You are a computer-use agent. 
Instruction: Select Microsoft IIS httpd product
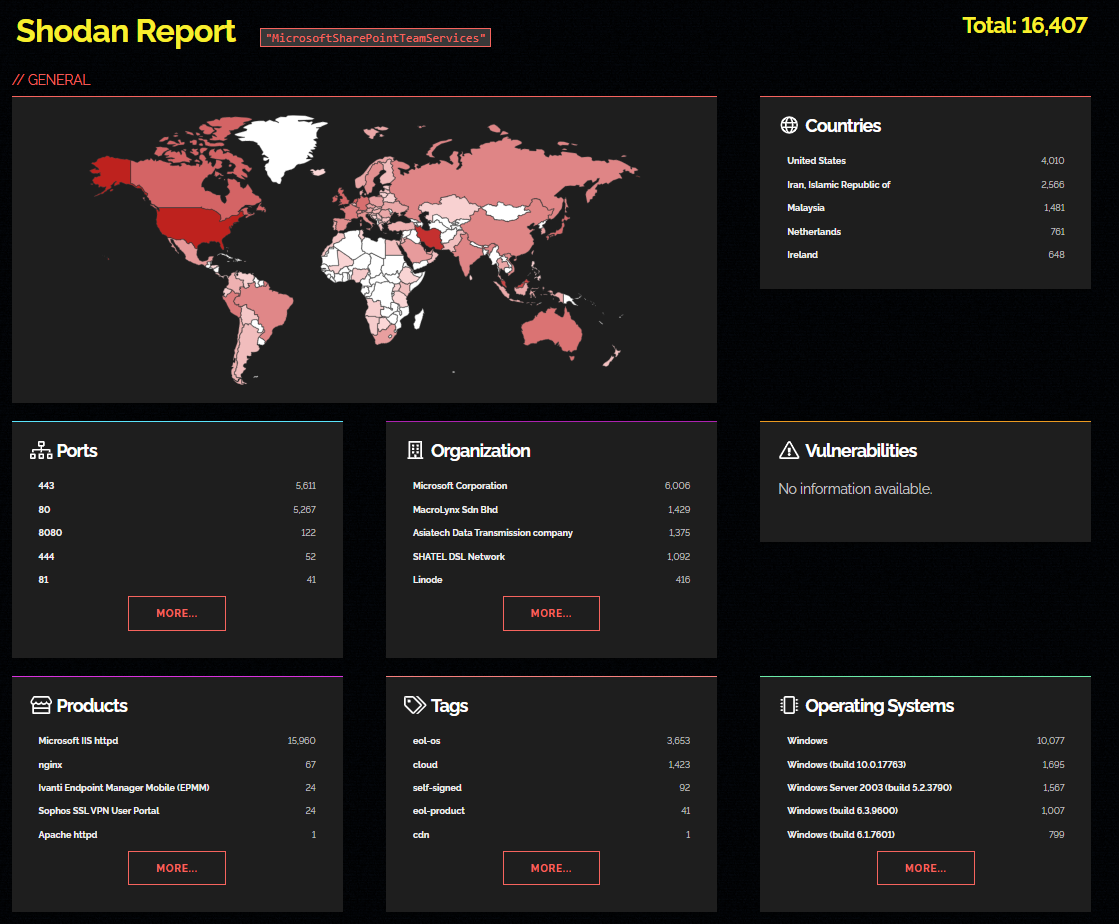(x=177, y=741)
